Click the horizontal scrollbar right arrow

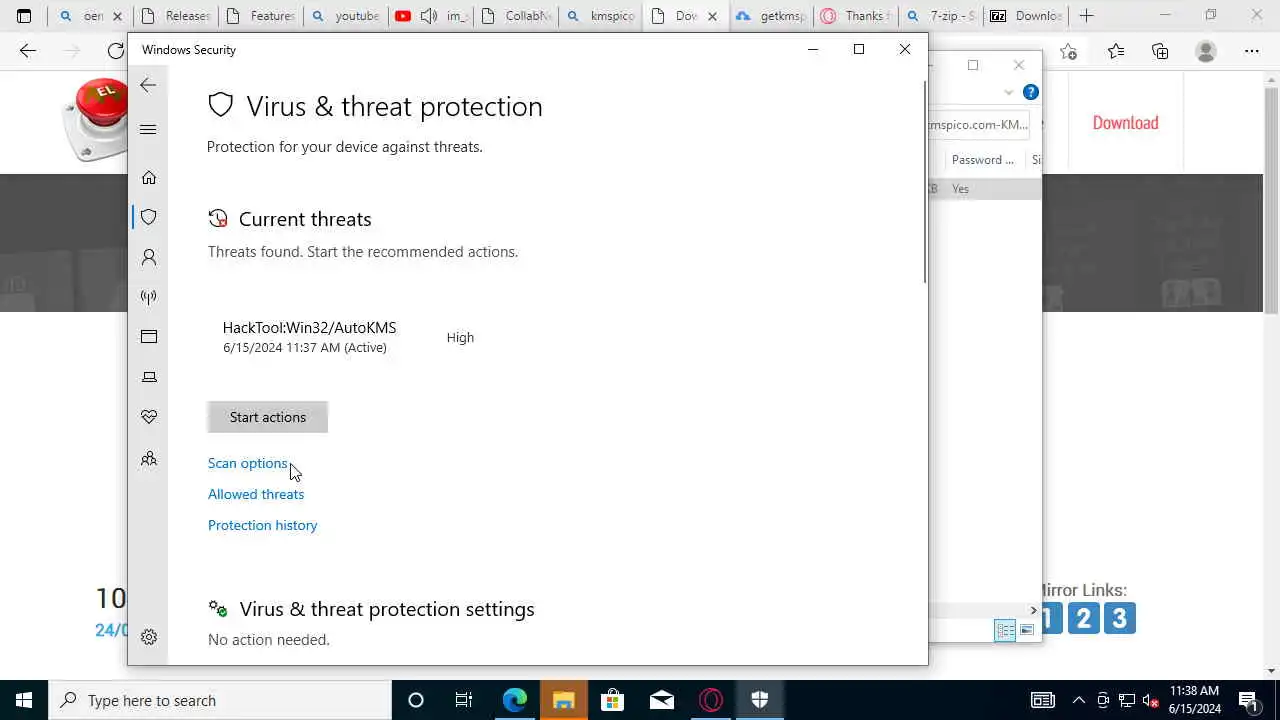(x=1034, y=610)
